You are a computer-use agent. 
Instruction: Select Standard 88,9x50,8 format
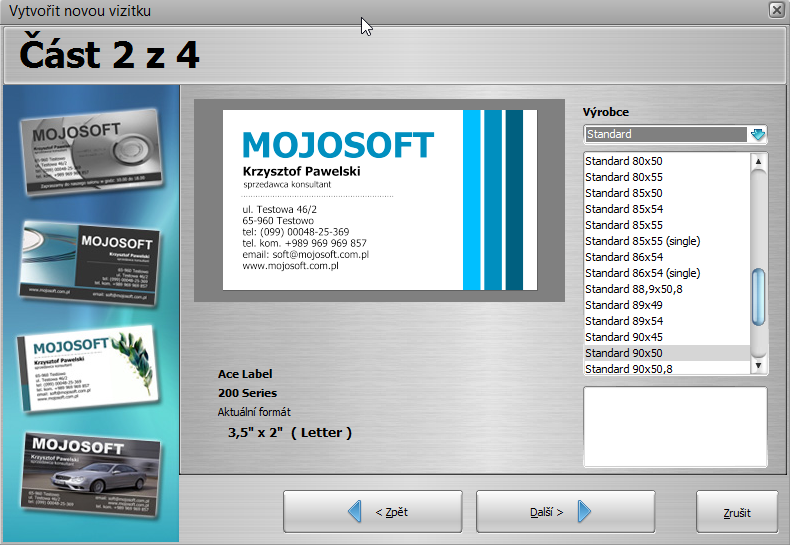(x=667, y=289)
